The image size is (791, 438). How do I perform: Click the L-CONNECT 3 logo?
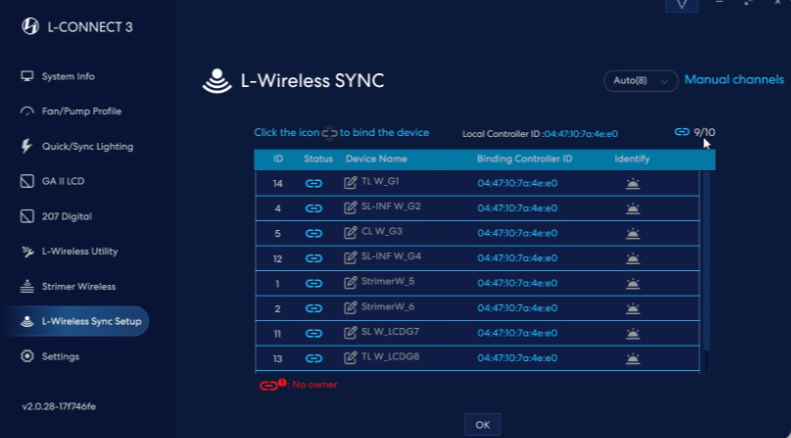click(30, 27)
